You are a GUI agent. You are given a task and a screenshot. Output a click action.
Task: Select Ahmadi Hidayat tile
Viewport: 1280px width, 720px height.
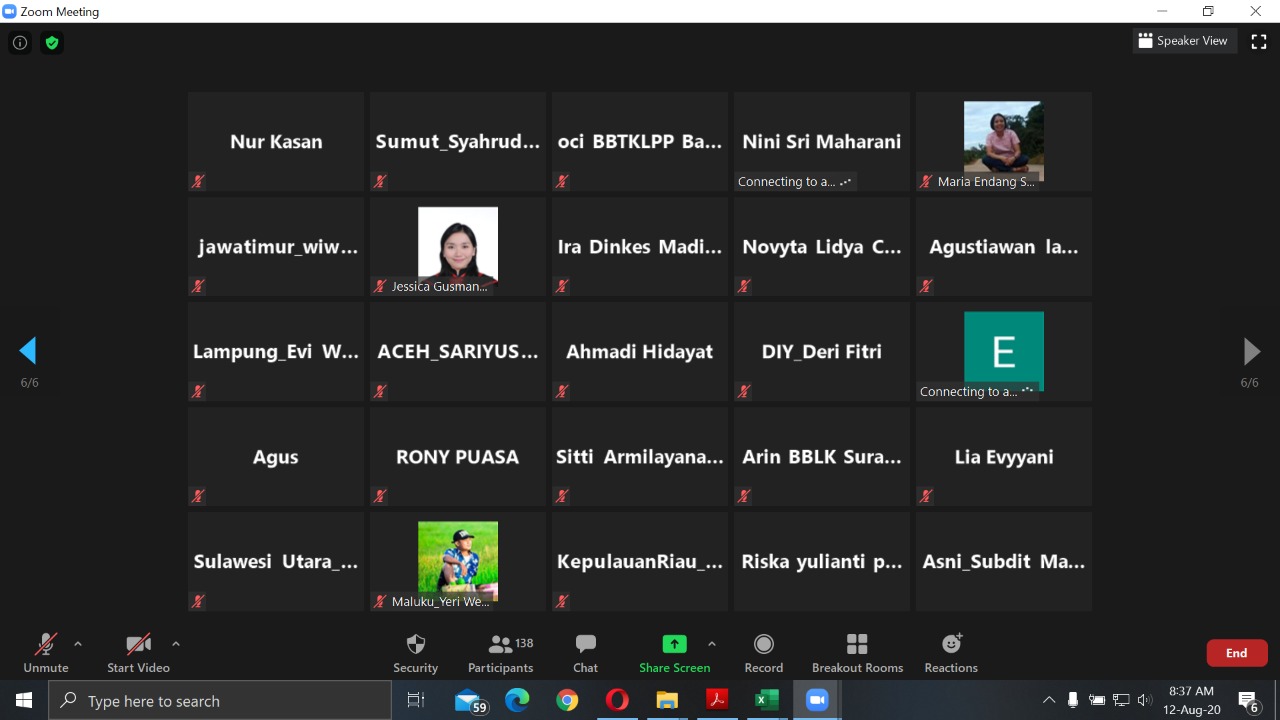pyautogui.click(x=640, y=352)
